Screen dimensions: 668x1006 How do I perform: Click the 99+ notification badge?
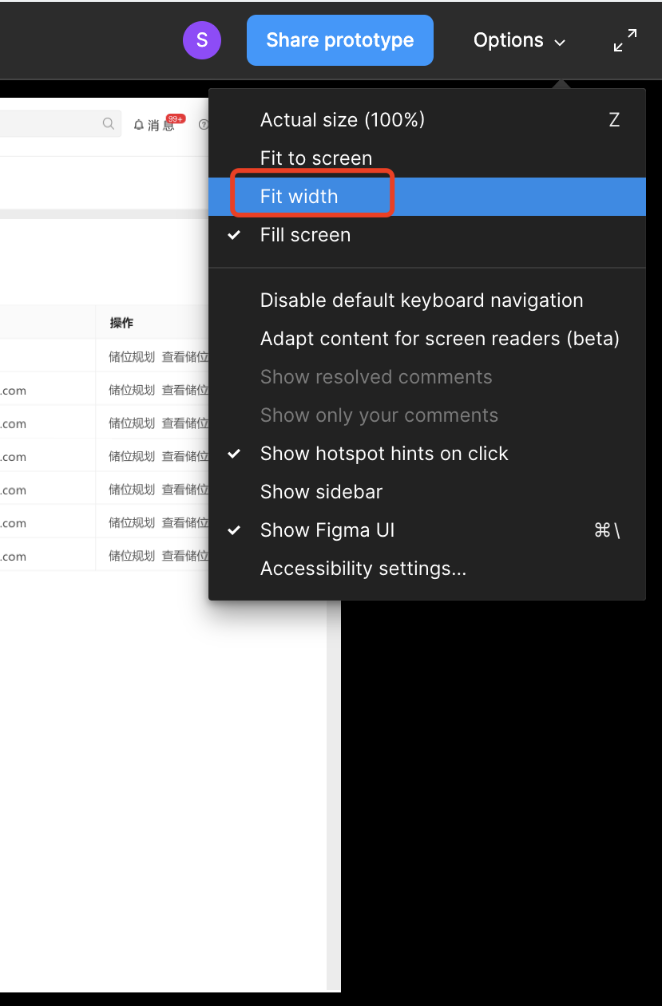(176, 118)
